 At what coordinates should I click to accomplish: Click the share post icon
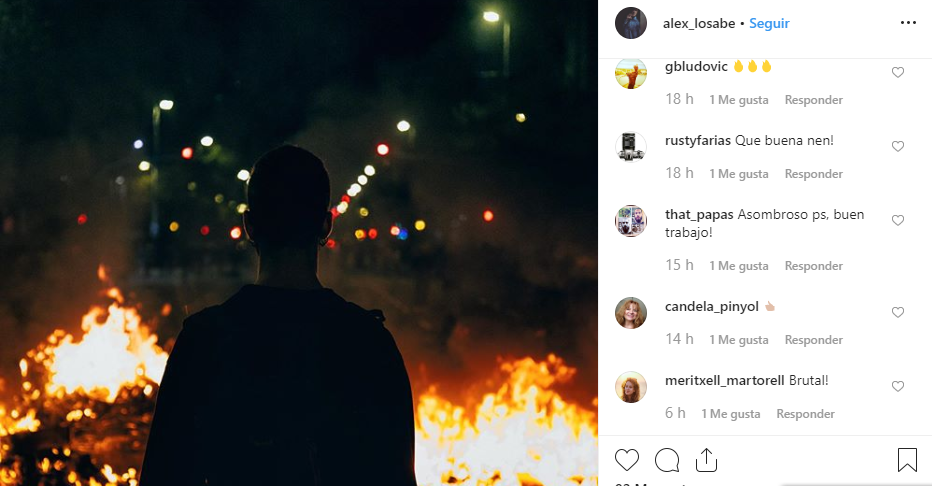706,460
